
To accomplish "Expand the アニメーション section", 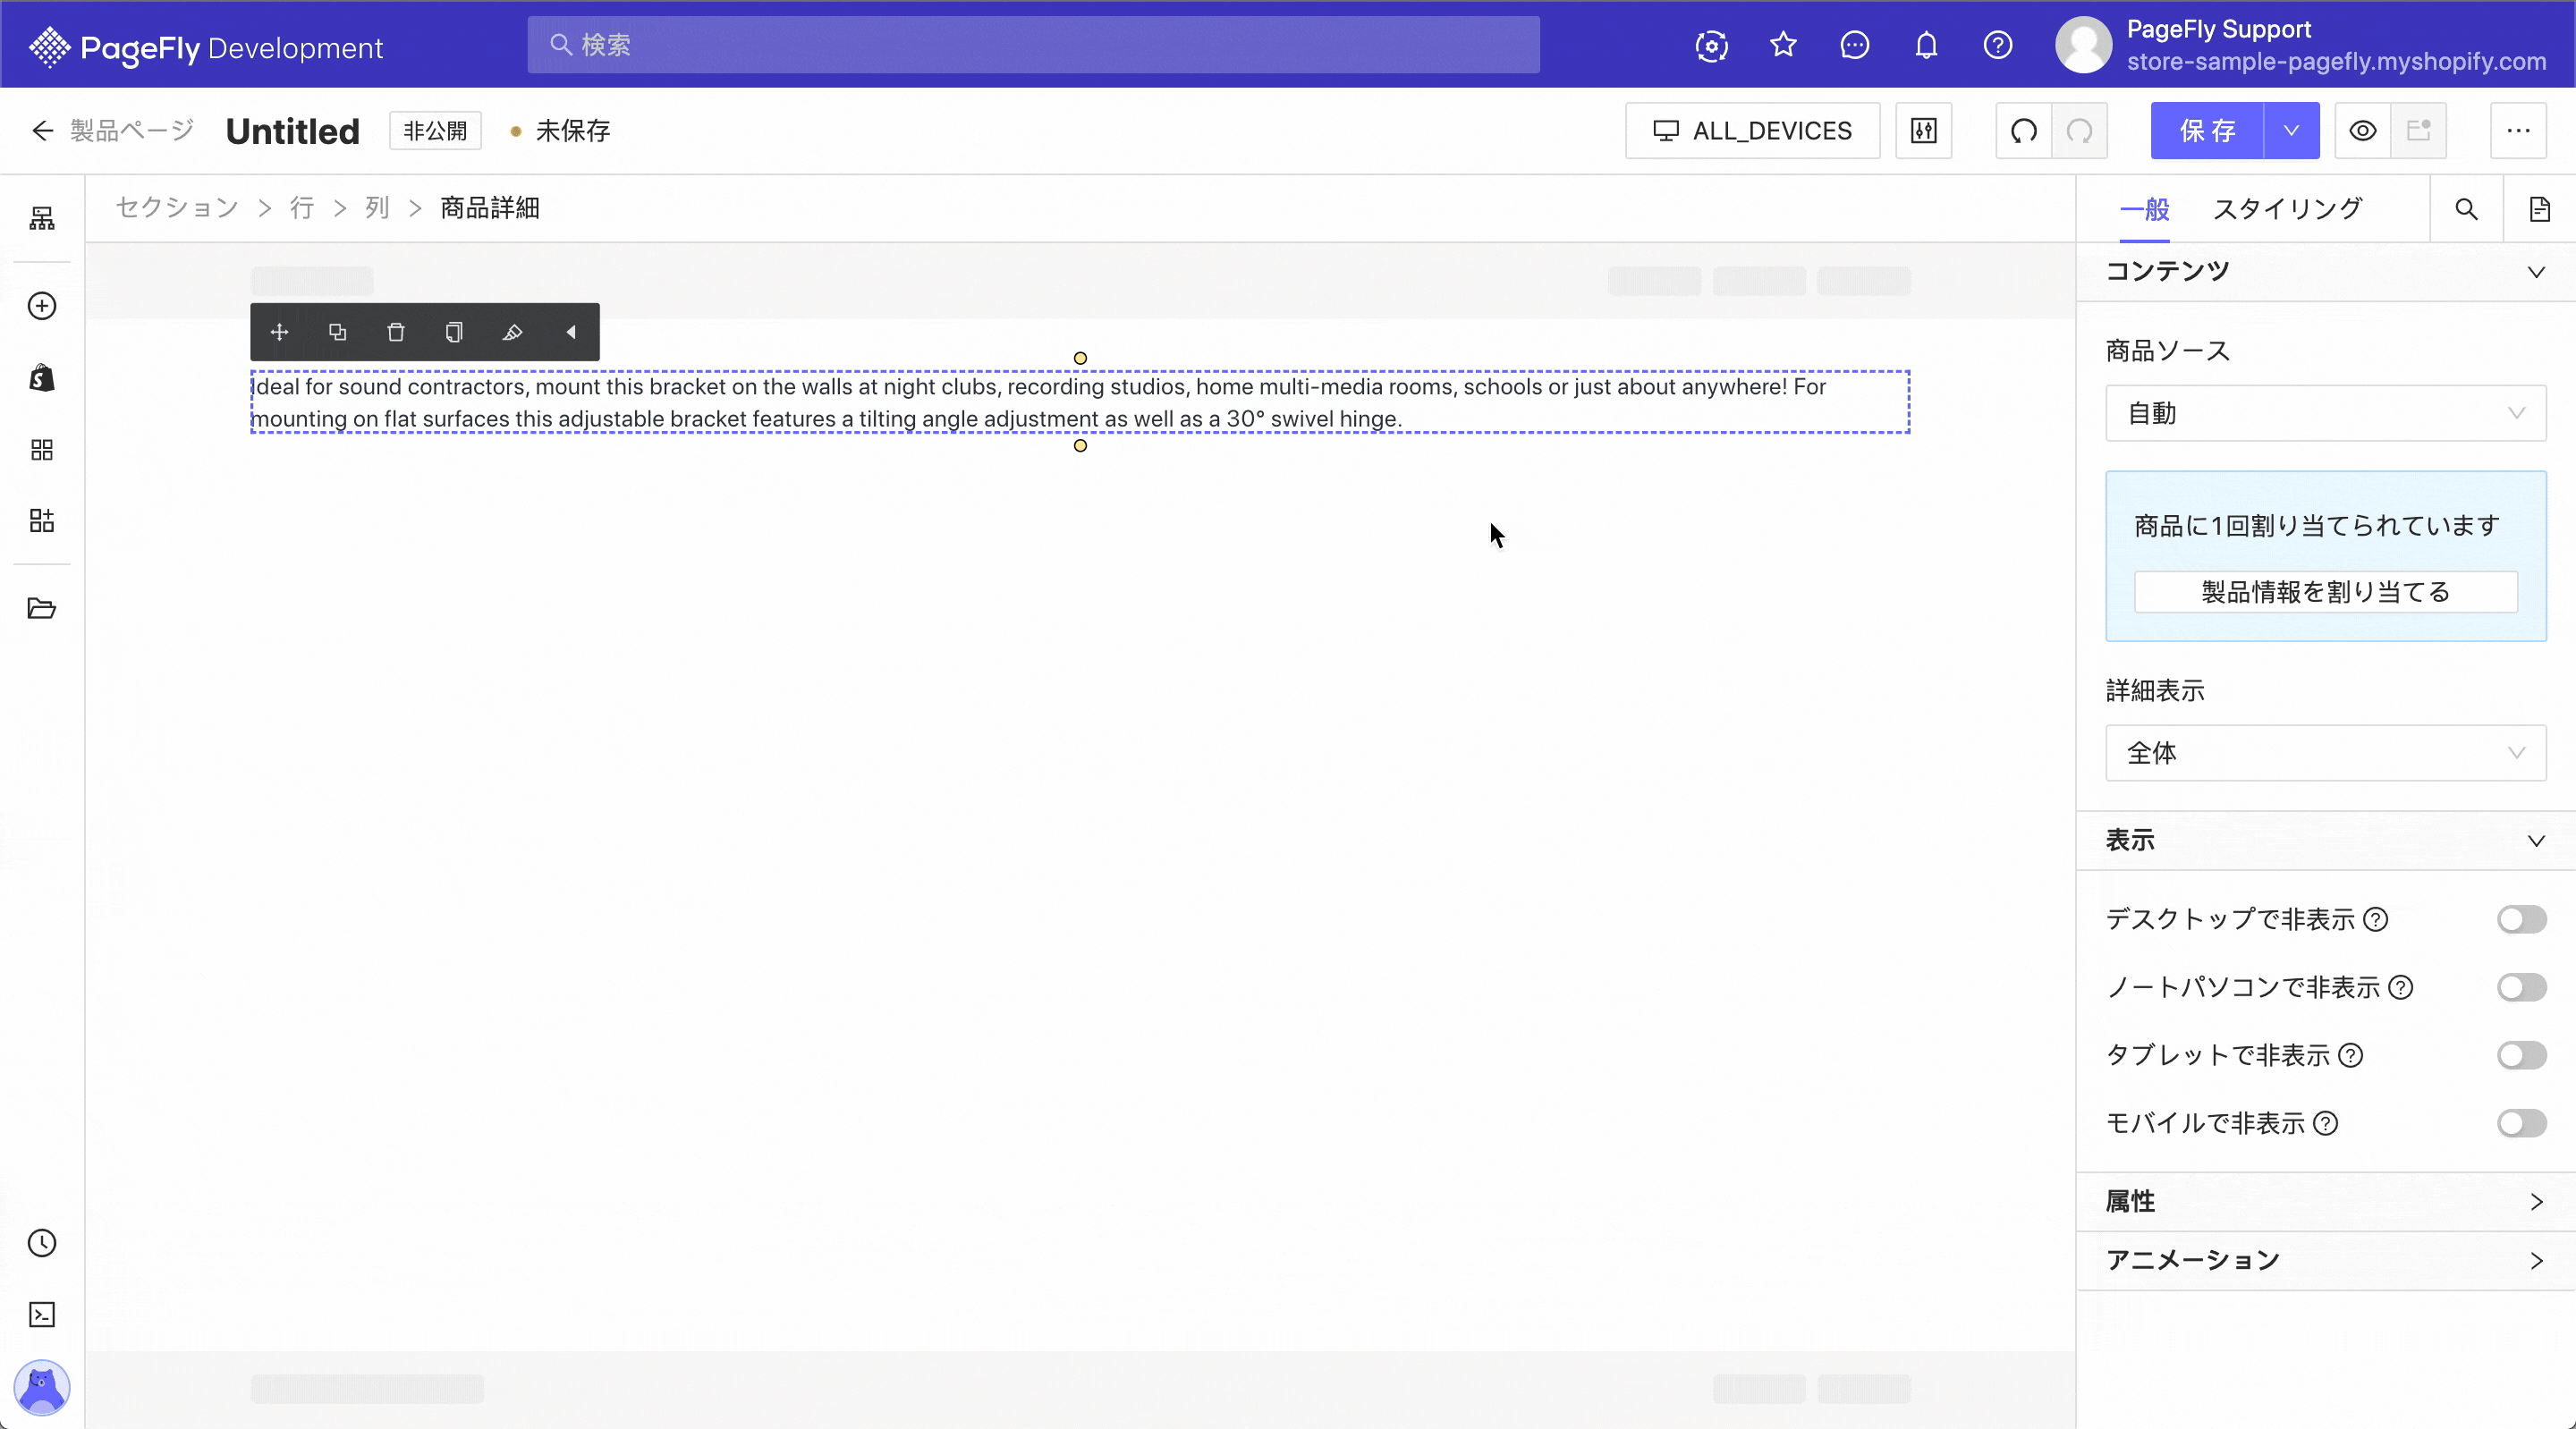I will coord(2326,1260).
